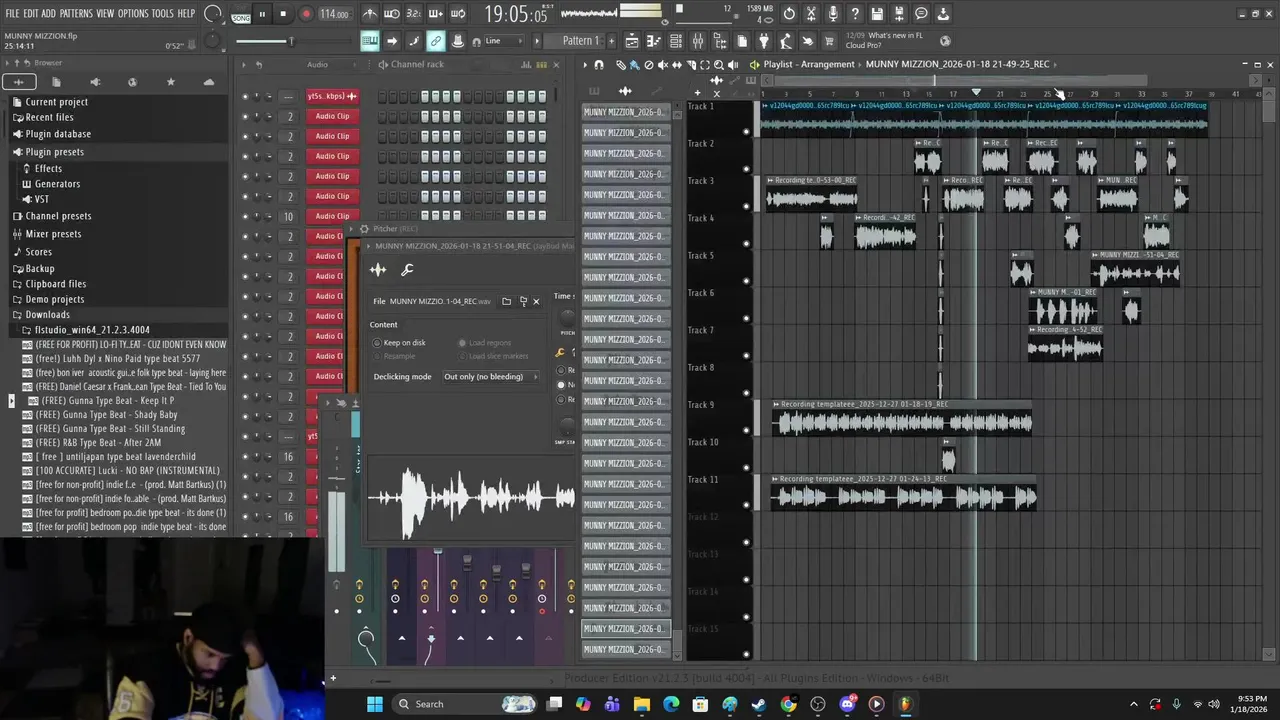Add a new pattern with plus button
Screen dimensions: 1280x720
[x=612, y=41]
